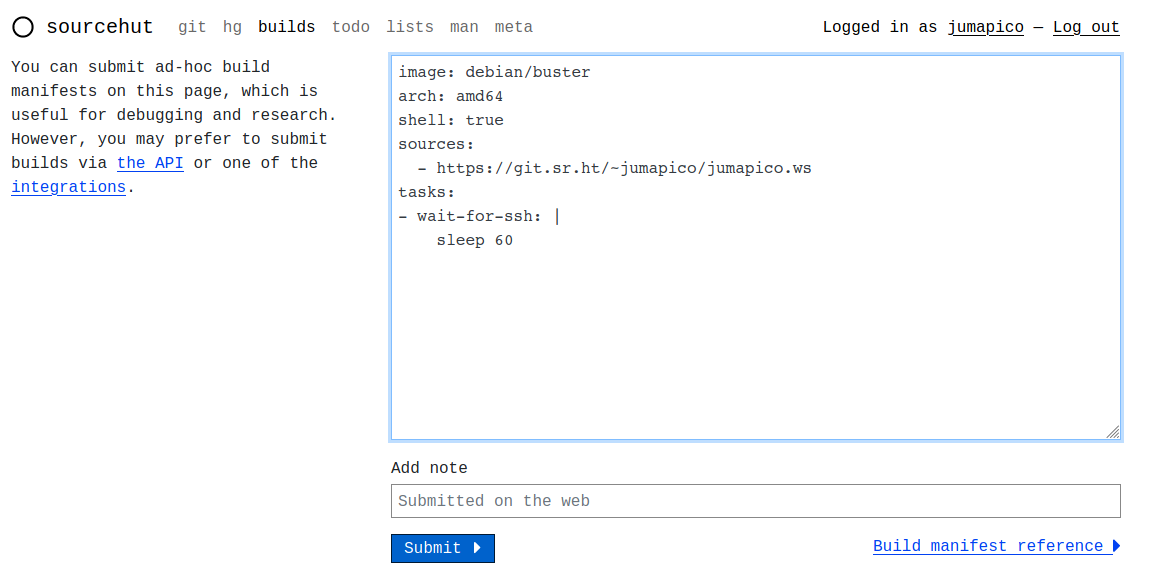Click the arrow after Build manifest reference
Screen dimensions: 1149x573
pos(1116,546)
